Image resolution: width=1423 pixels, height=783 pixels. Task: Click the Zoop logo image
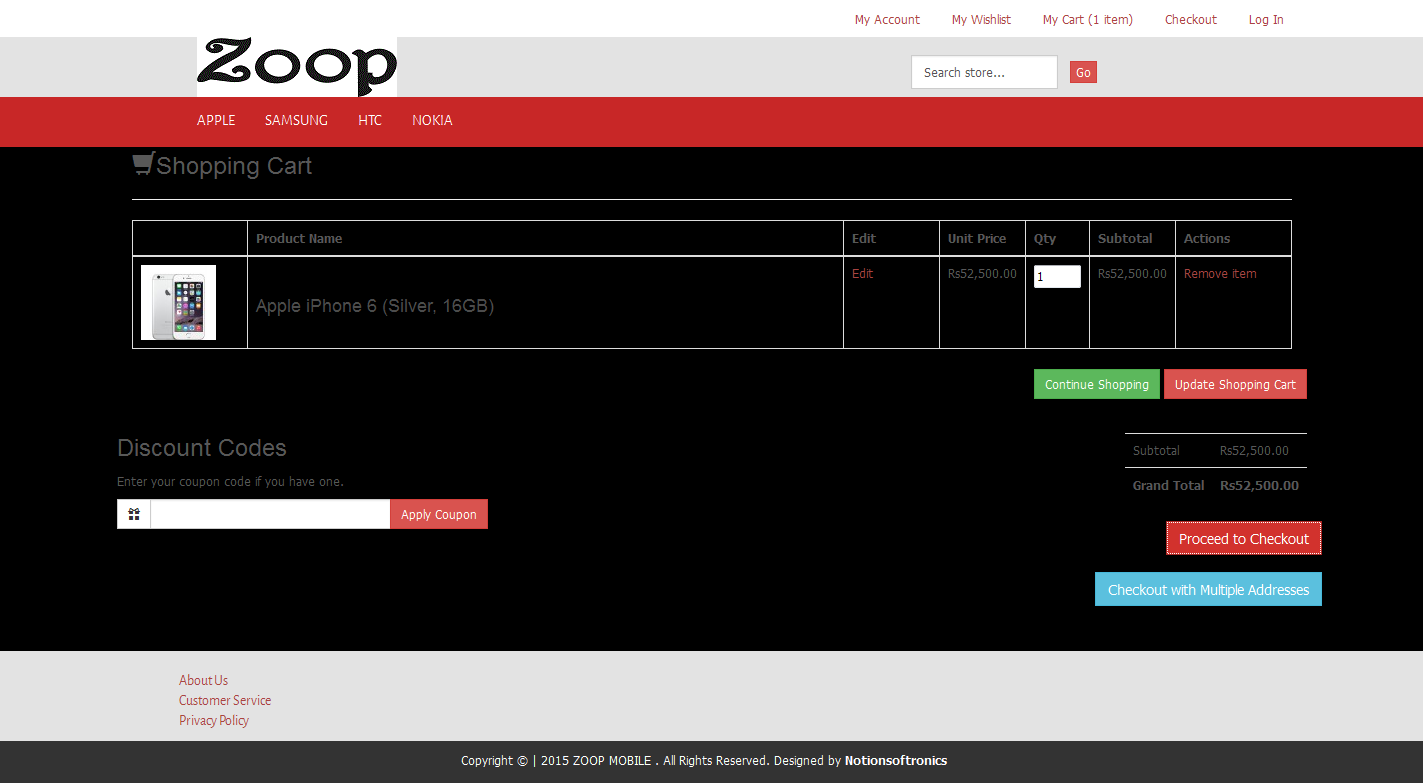pos(297,67)
